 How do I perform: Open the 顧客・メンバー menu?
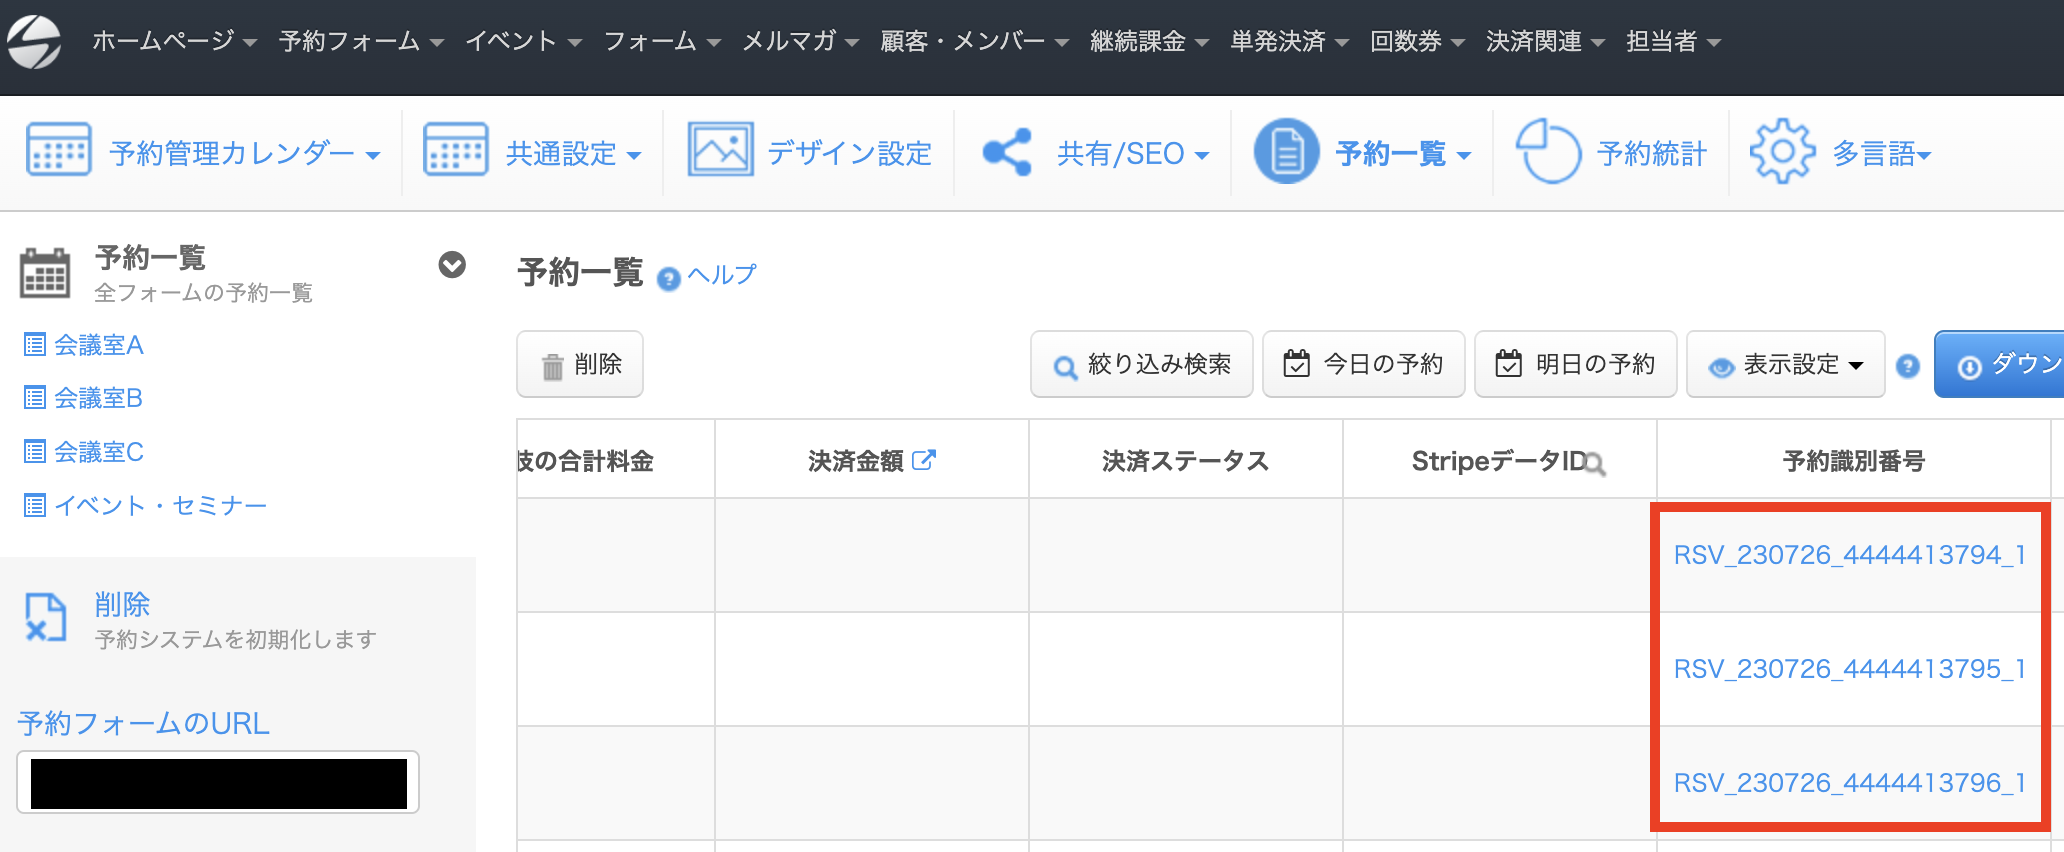(974, 42)
